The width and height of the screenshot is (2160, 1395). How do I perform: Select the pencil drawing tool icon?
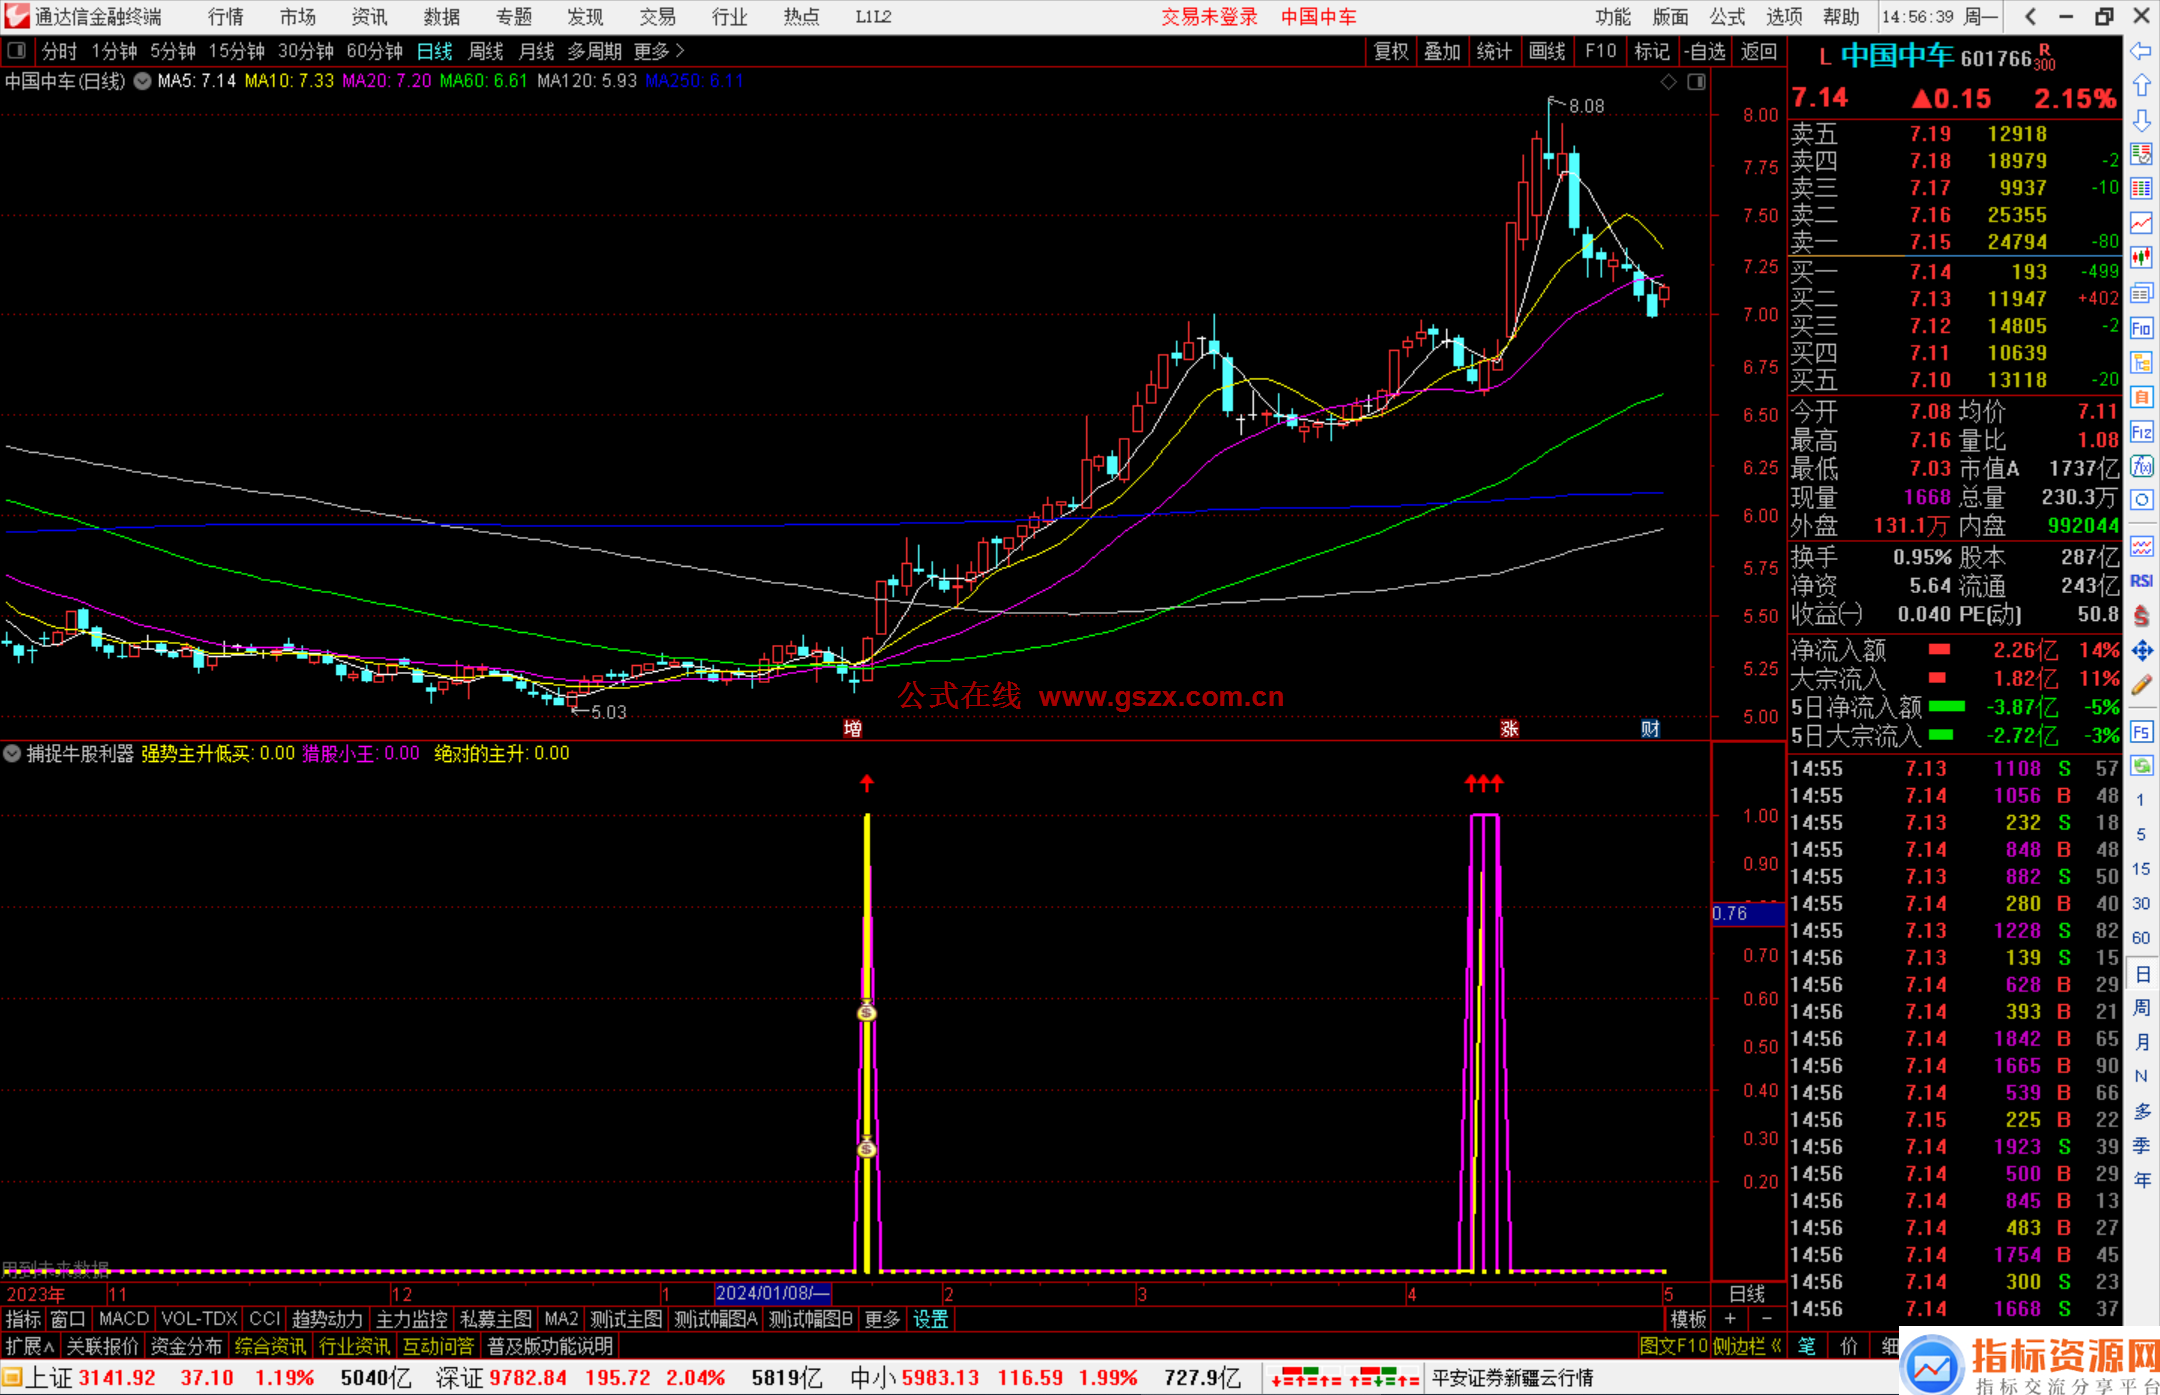pos(2141,686)
